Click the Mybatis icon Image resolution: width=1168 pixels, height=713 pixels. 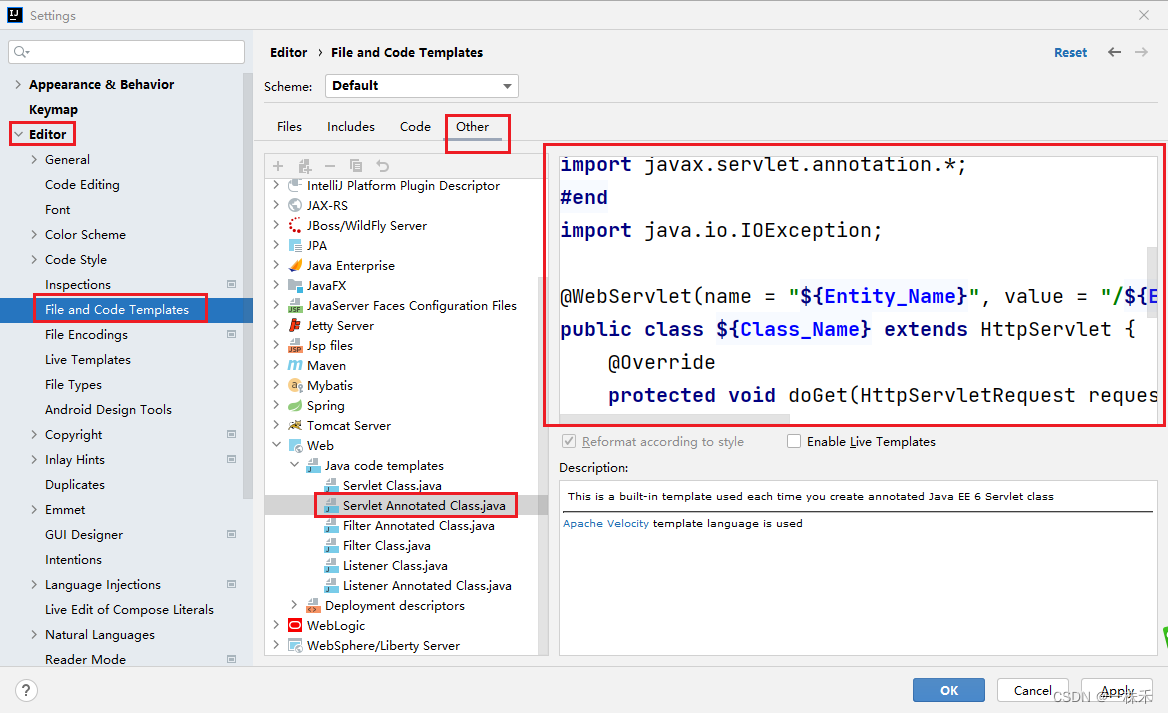[x=295, y=385]
